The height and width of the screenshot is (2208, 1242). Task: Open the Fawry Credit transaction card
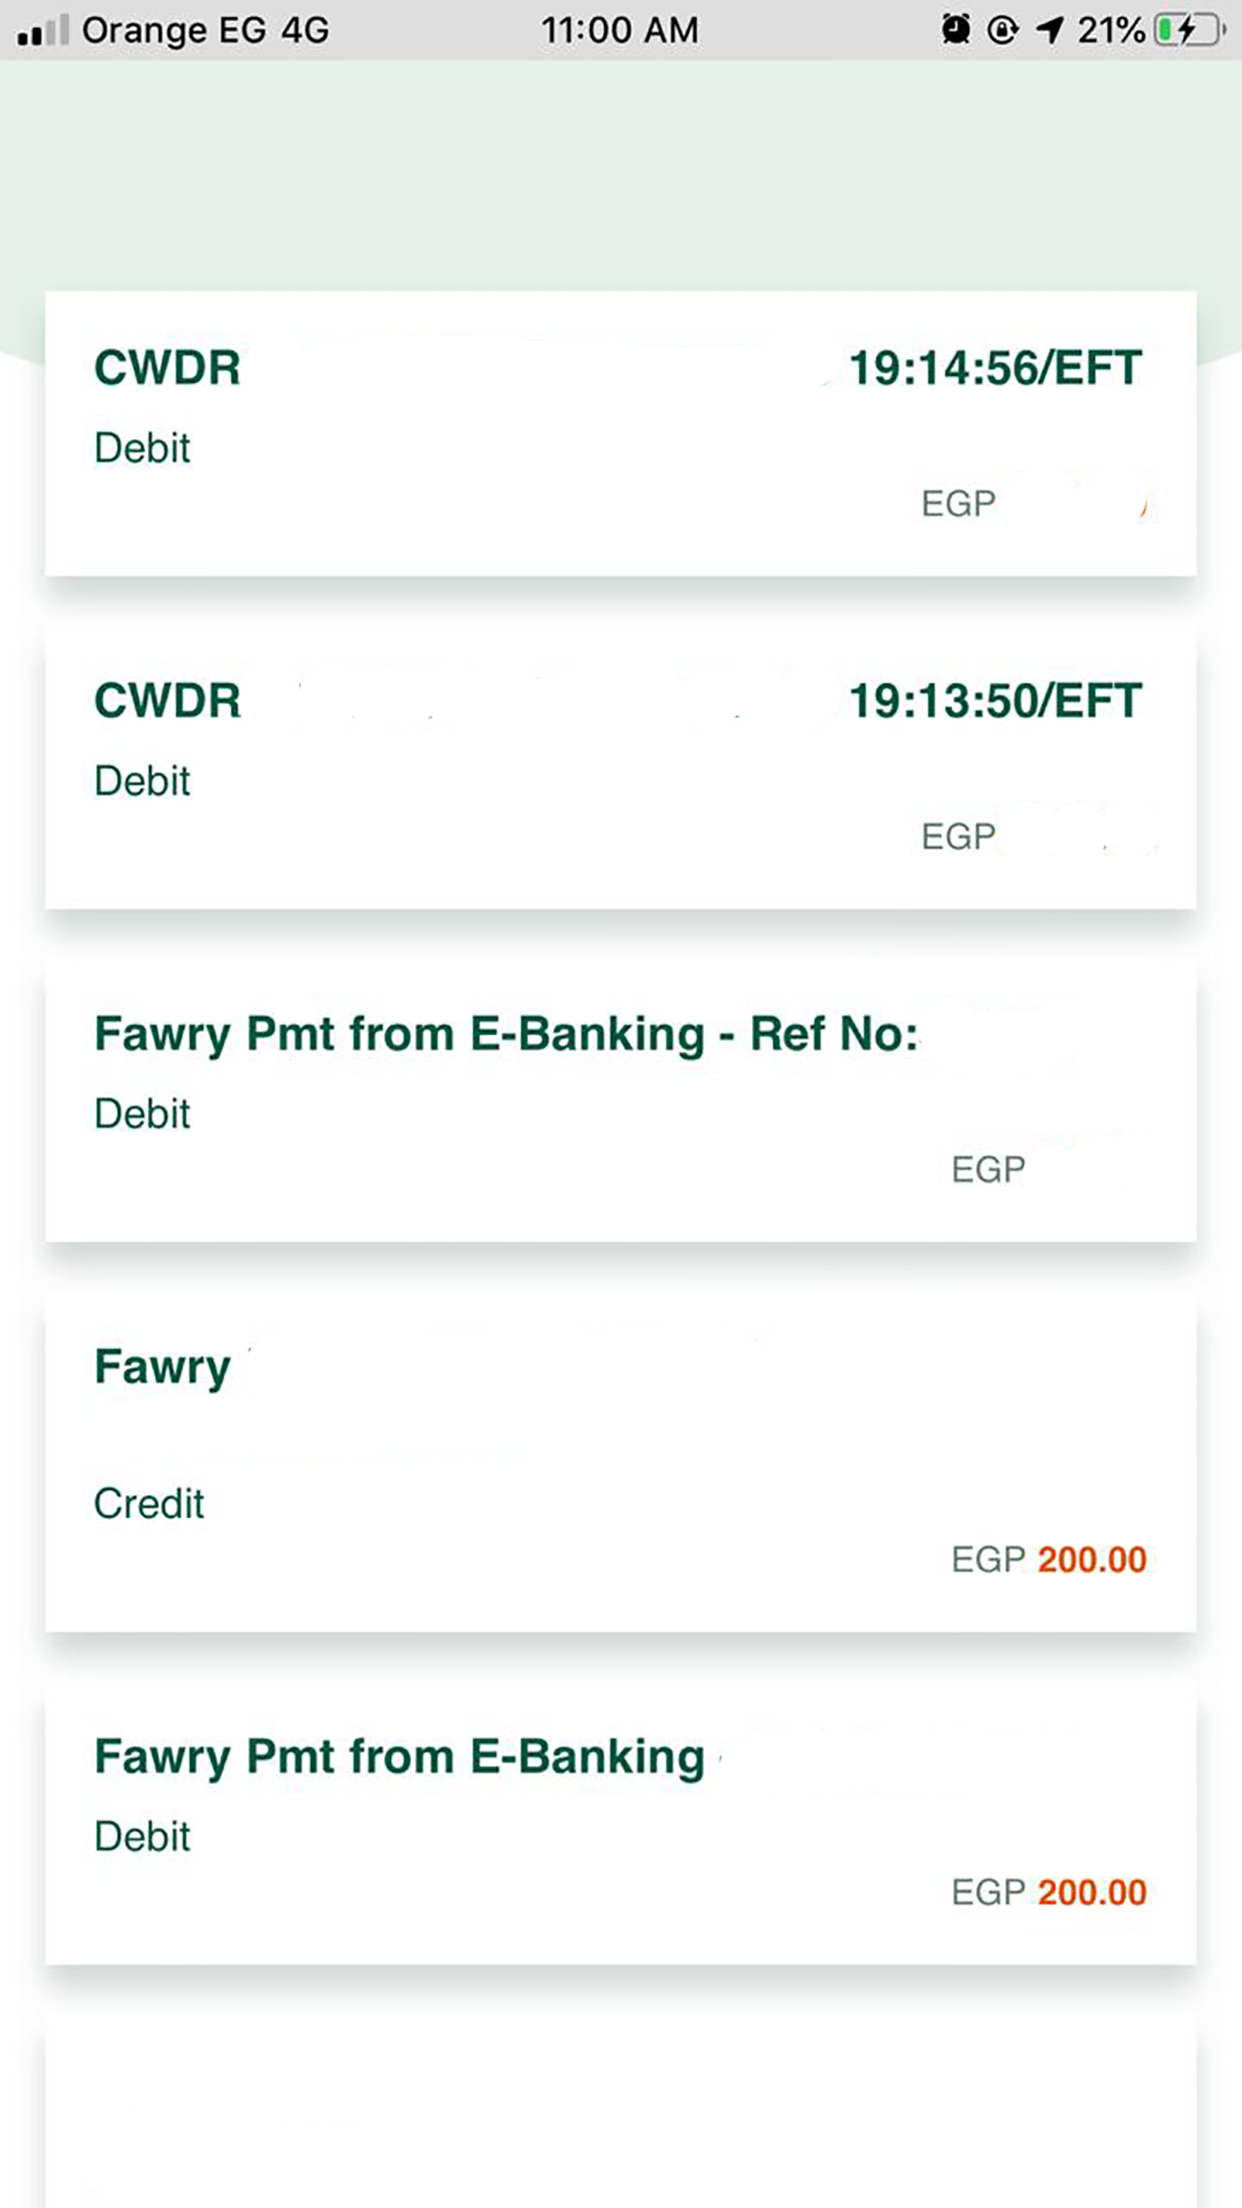click(x=620, y=1460)
